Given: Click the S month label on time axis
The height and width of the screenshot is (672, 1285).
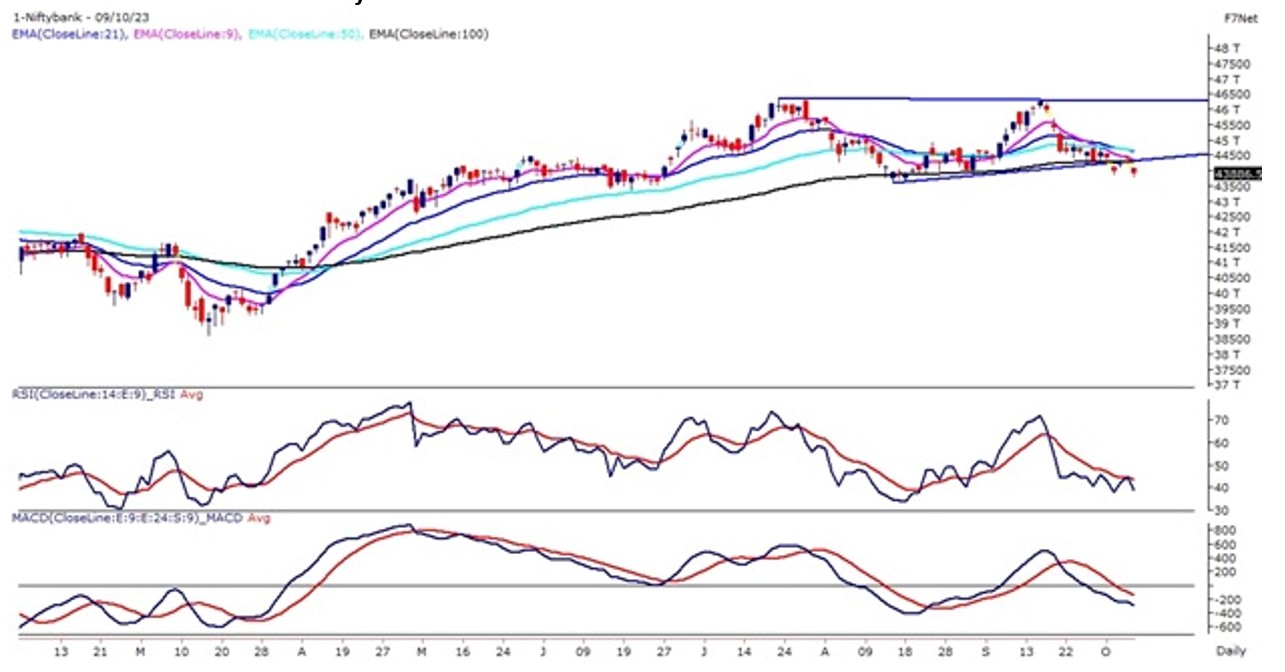Looking at the screenshot, I should 985,651.
